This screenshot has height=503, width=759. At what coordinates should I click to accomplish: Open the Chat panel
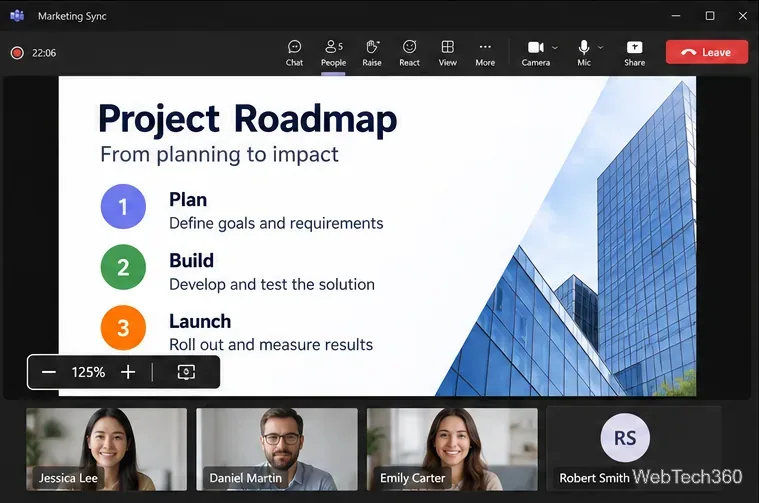294,53
